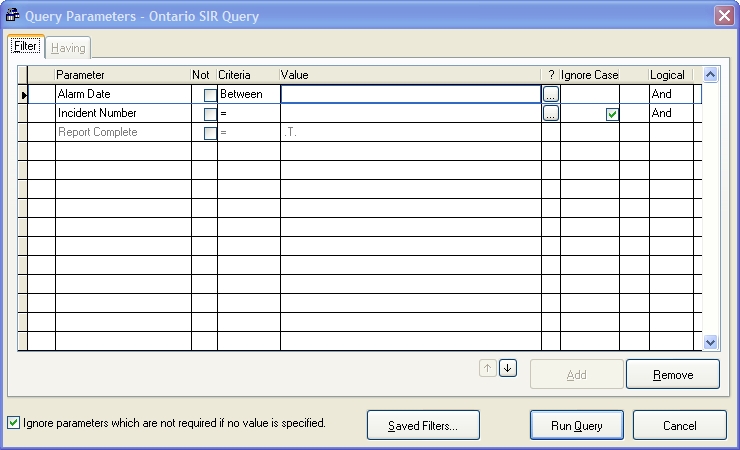Open Logical dropdown for Alarm Date row
740x450 pixels.
672,94
